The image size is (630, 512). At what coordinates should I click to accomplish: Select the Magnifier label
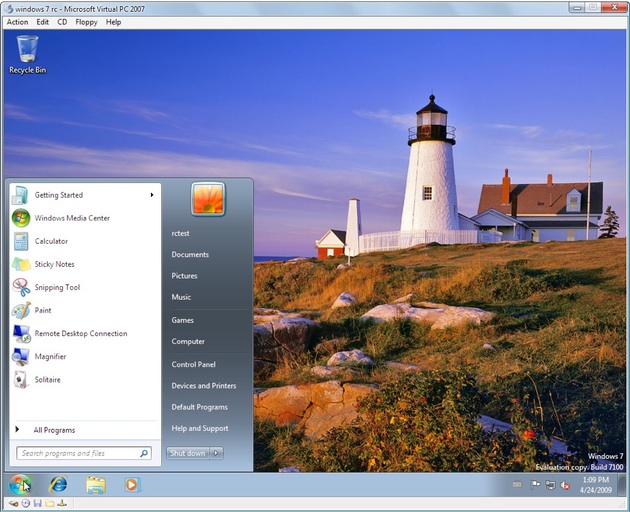[x=50, y=357]
